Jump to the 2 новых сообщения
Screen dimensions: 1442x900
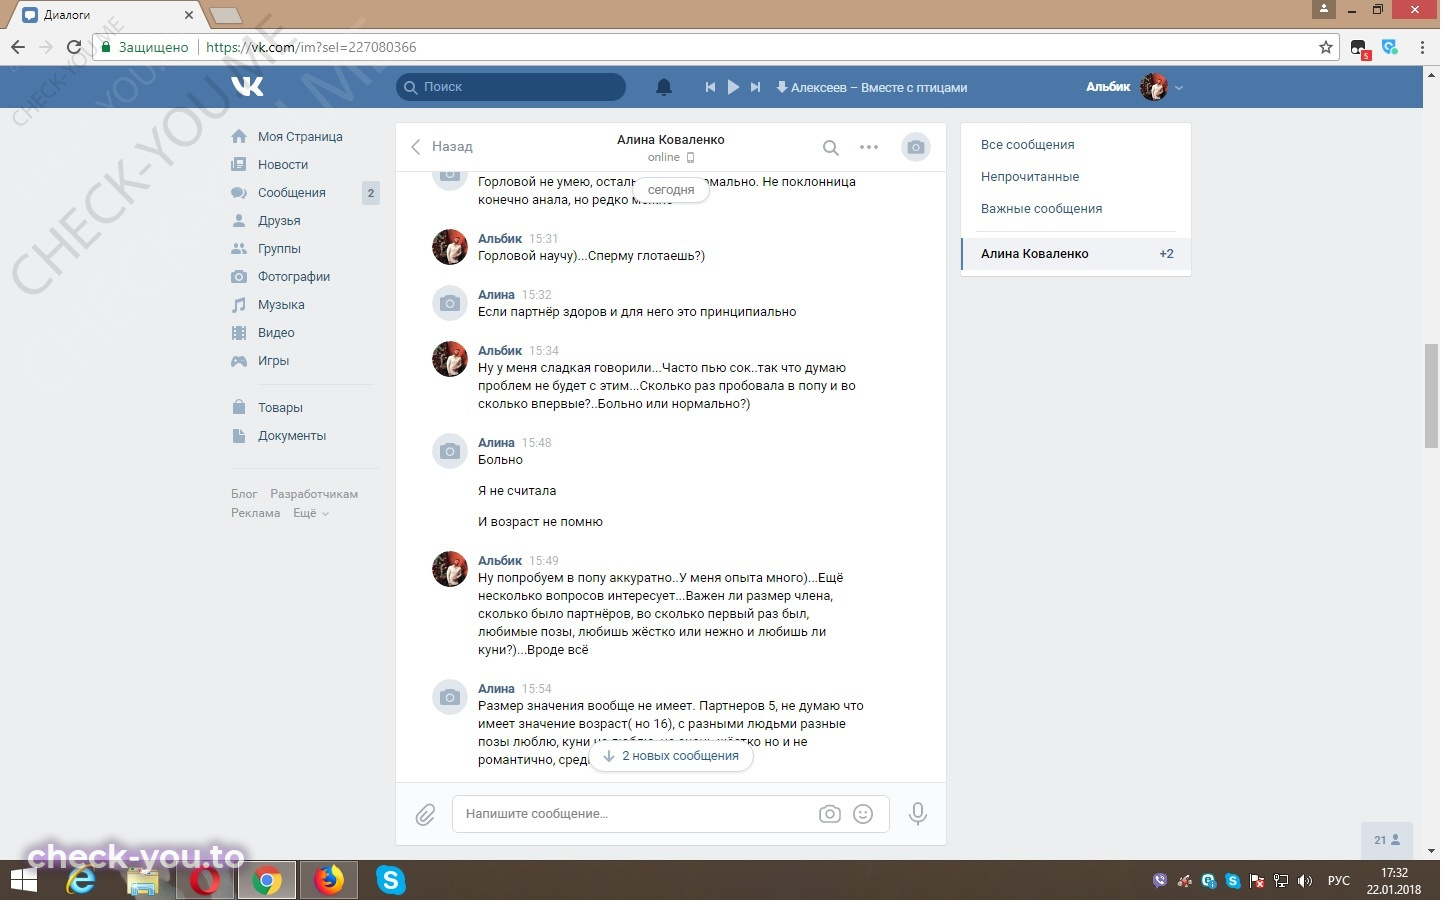pos(671,756)
